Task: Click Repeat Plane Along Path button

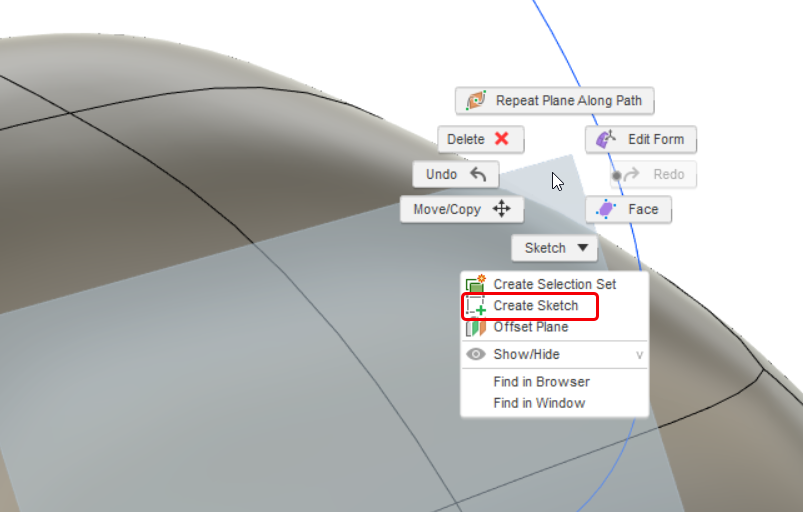Action: point(554,101)
